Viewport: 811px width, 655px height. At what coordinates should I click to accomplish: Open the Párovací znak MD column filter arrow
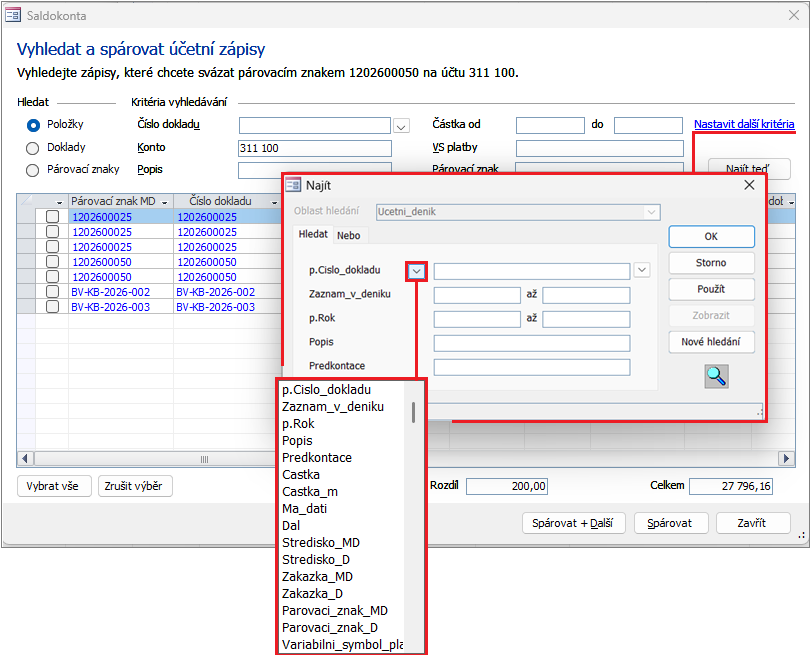pos(165,202)
